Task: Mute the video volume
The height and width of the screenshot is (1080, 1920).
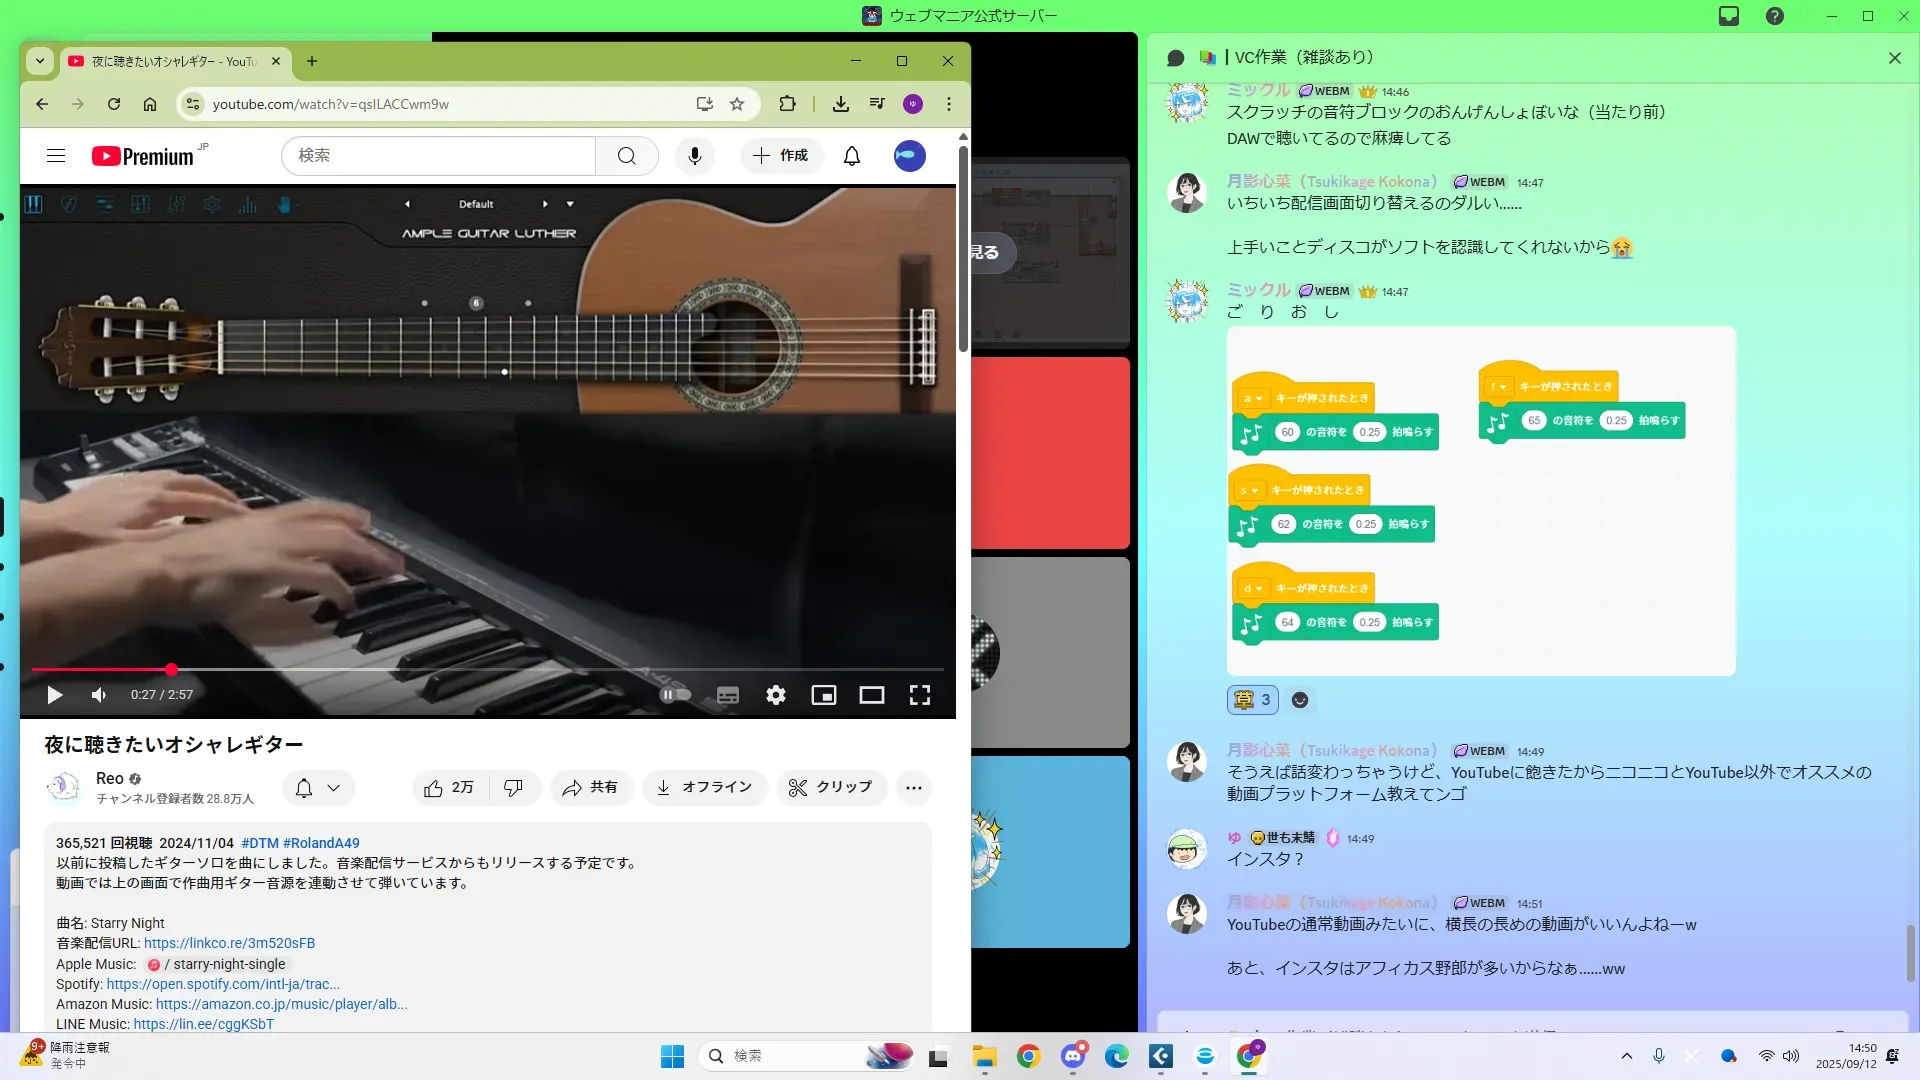Action: pyautogui.click(x=98, y=695)
